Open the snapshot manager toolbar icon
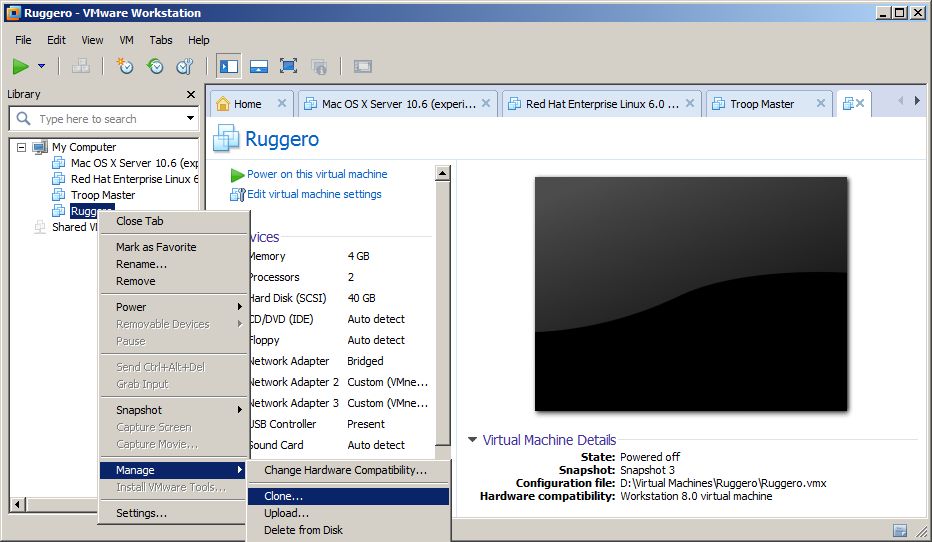Image resolution: width=932 pixels, height=542 pixels. tap(184, 67)
